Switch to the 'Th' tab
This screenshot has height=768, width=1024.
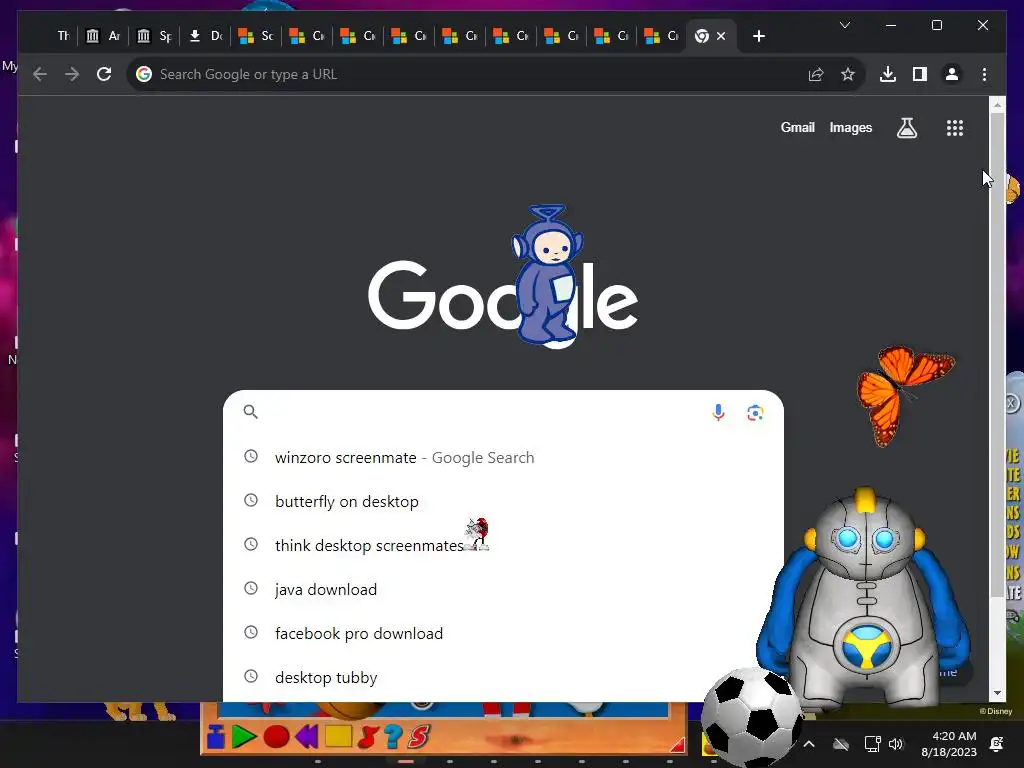click(x=63, y=36)
